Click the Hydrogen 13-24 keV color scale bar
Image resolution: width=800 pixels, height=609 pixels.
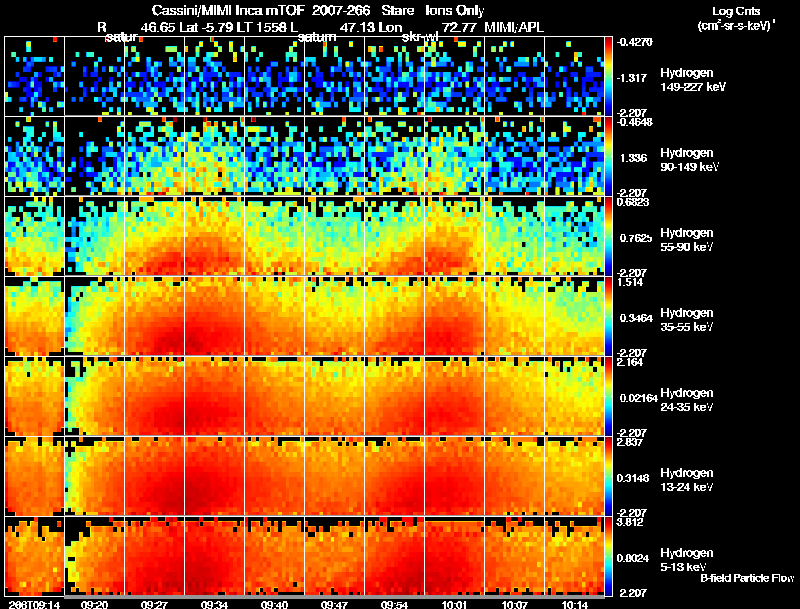coord(608,476)
